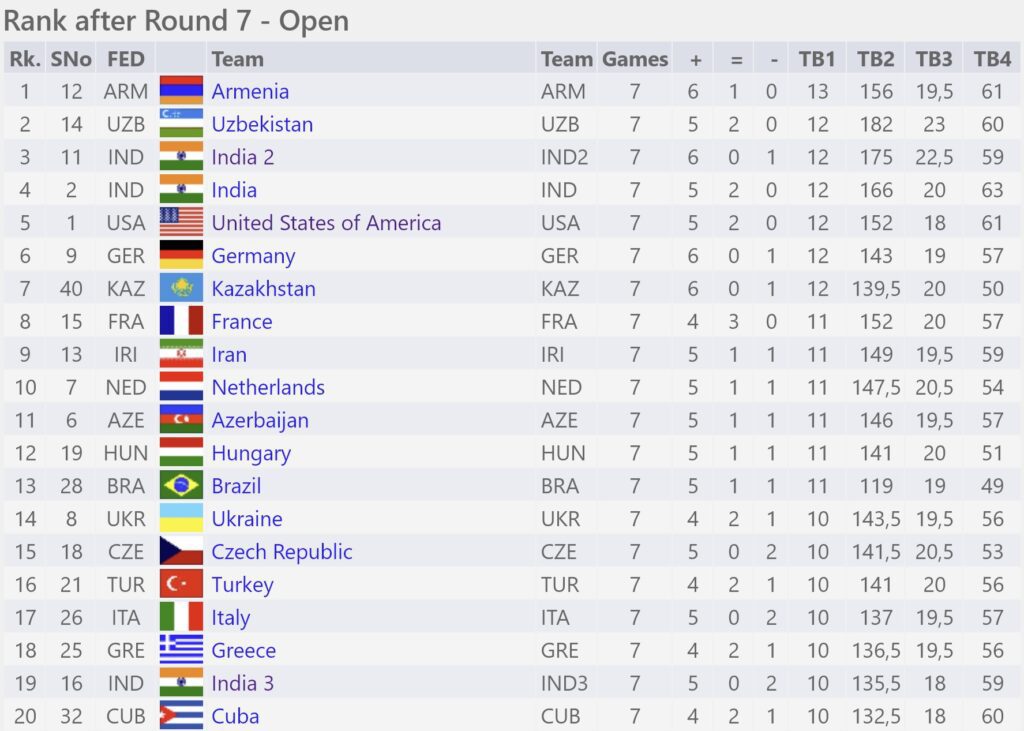Screen dimensions: 1024x731
Task: Click the Team column header
Action: tap(237, 59)
